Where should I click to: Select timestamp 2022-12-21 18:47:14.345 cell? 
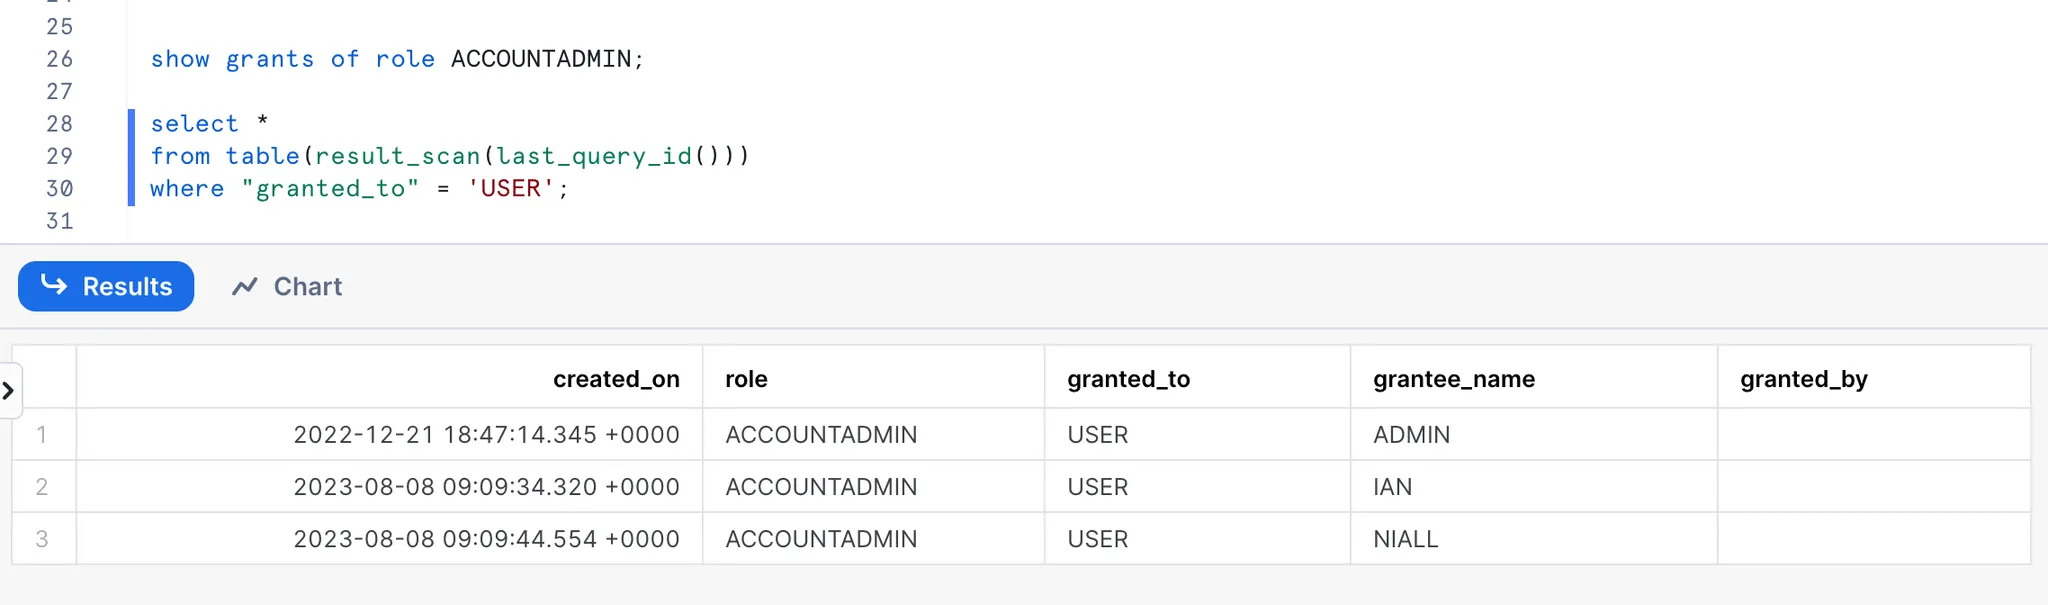tap(390, 434)
